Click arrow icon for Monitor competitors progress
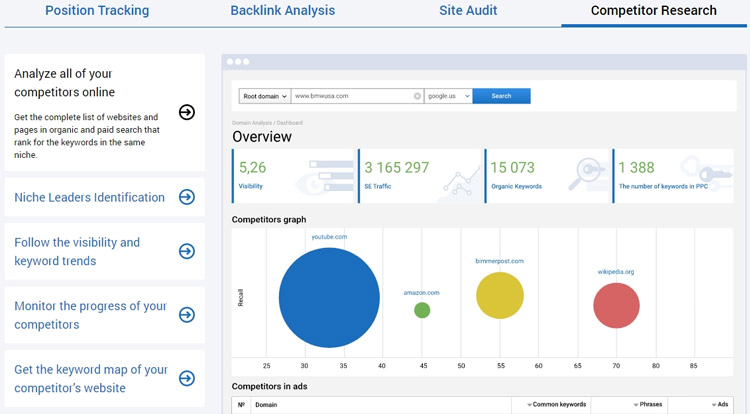This screenshot has width=750, height=414. pyautogui.click(x=187, y=315)
